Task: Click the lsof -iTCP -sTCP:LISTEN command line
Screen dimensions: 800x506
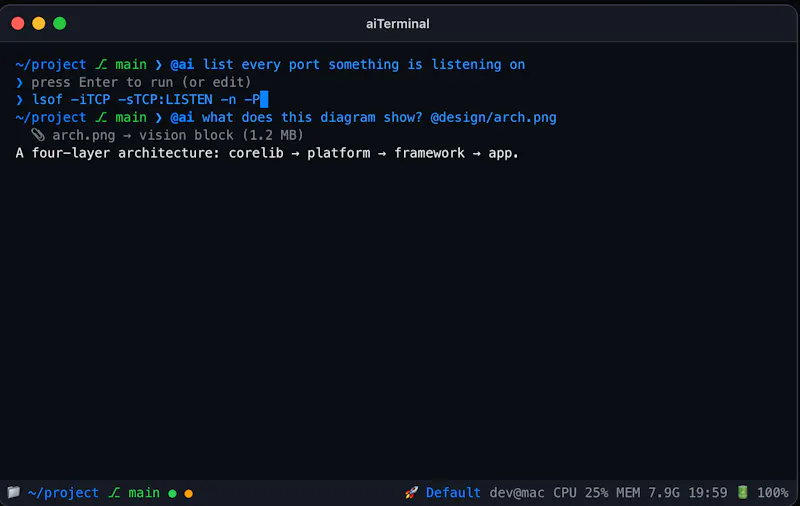Action: click(x=146, y=99)
